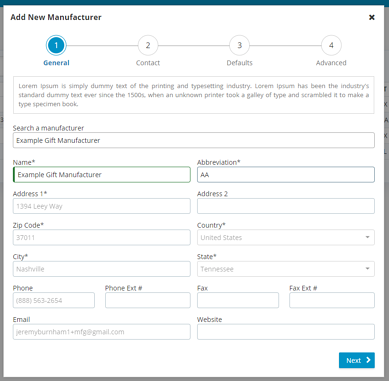Close the Add New Manufacturer dialog
Image resolution: width=389 pixels, height=381 pixels.
[372, 17]
